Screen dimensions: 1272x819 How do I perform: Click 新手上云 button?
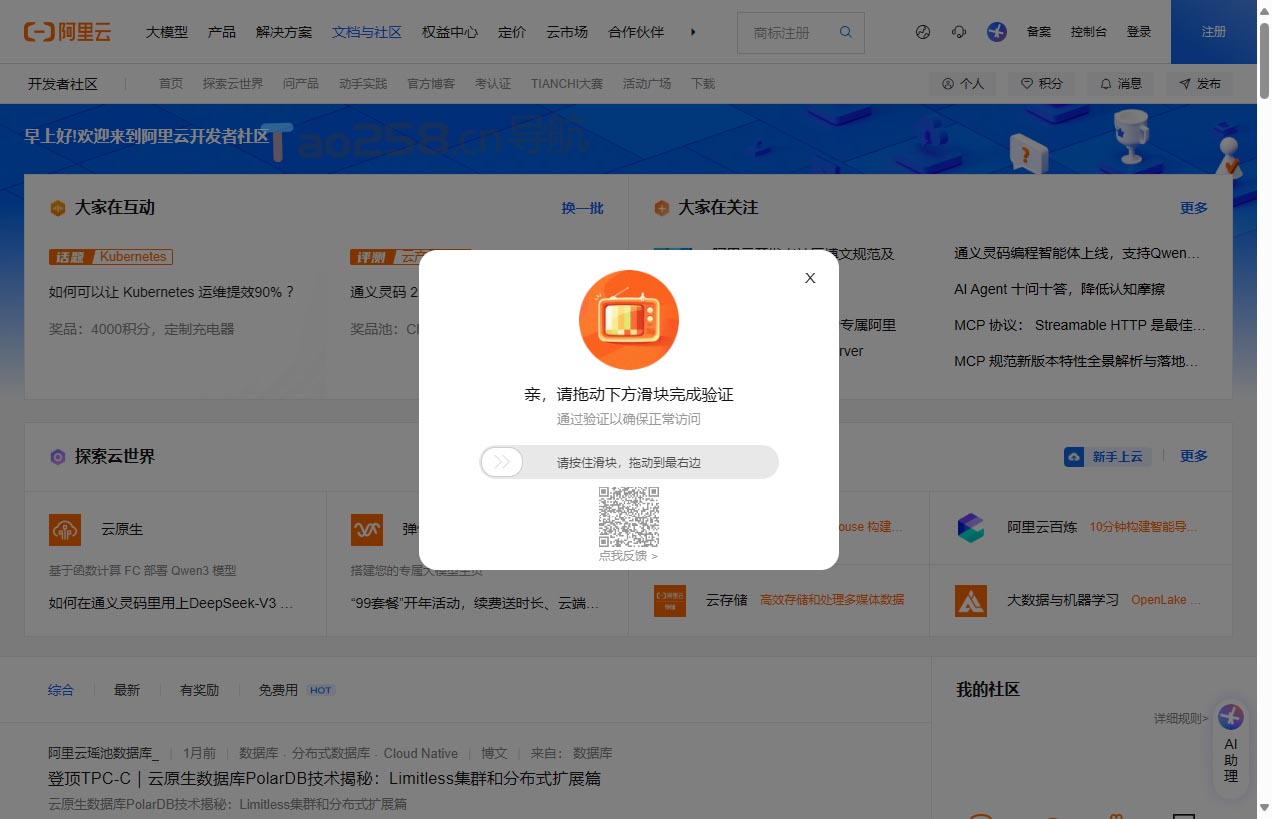[1108, 456]
